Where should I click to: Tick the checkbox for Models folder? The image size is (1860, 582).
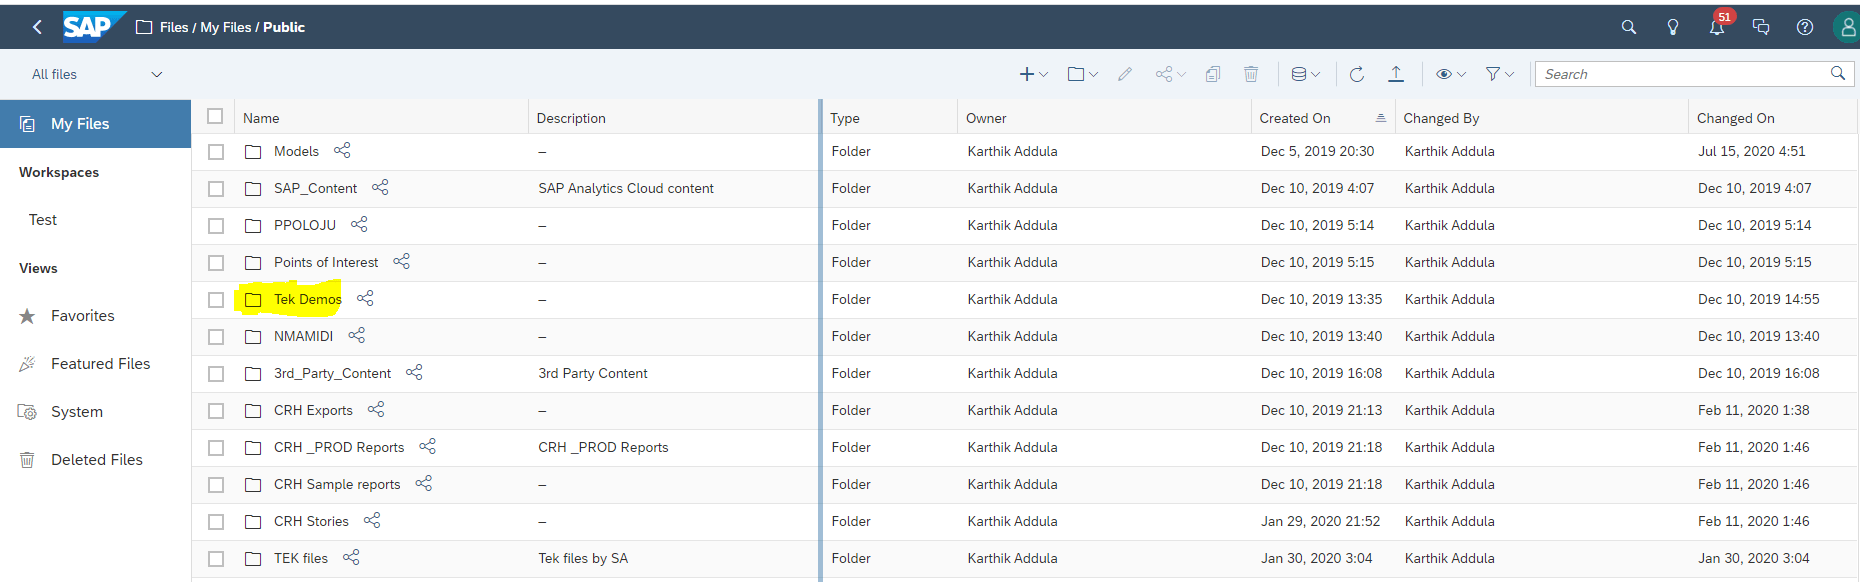pos(216,152)
